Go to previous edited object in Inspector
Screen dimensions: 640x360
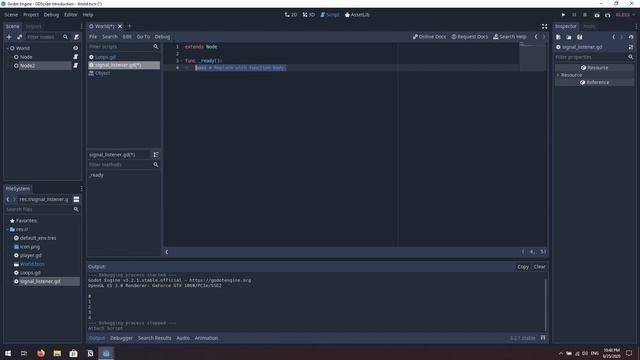(x=613, y=37)
